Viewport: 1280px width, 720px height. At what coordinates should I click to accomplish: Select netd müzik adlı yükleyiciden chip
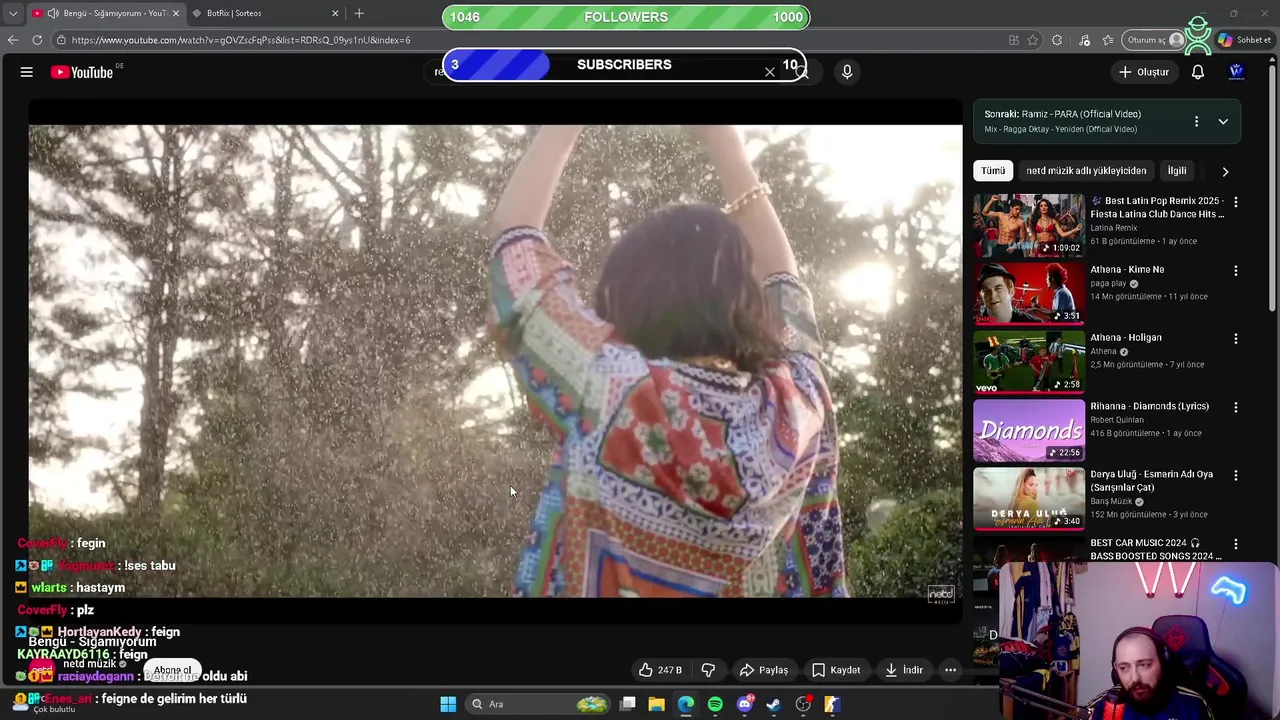pos(1086,171)
